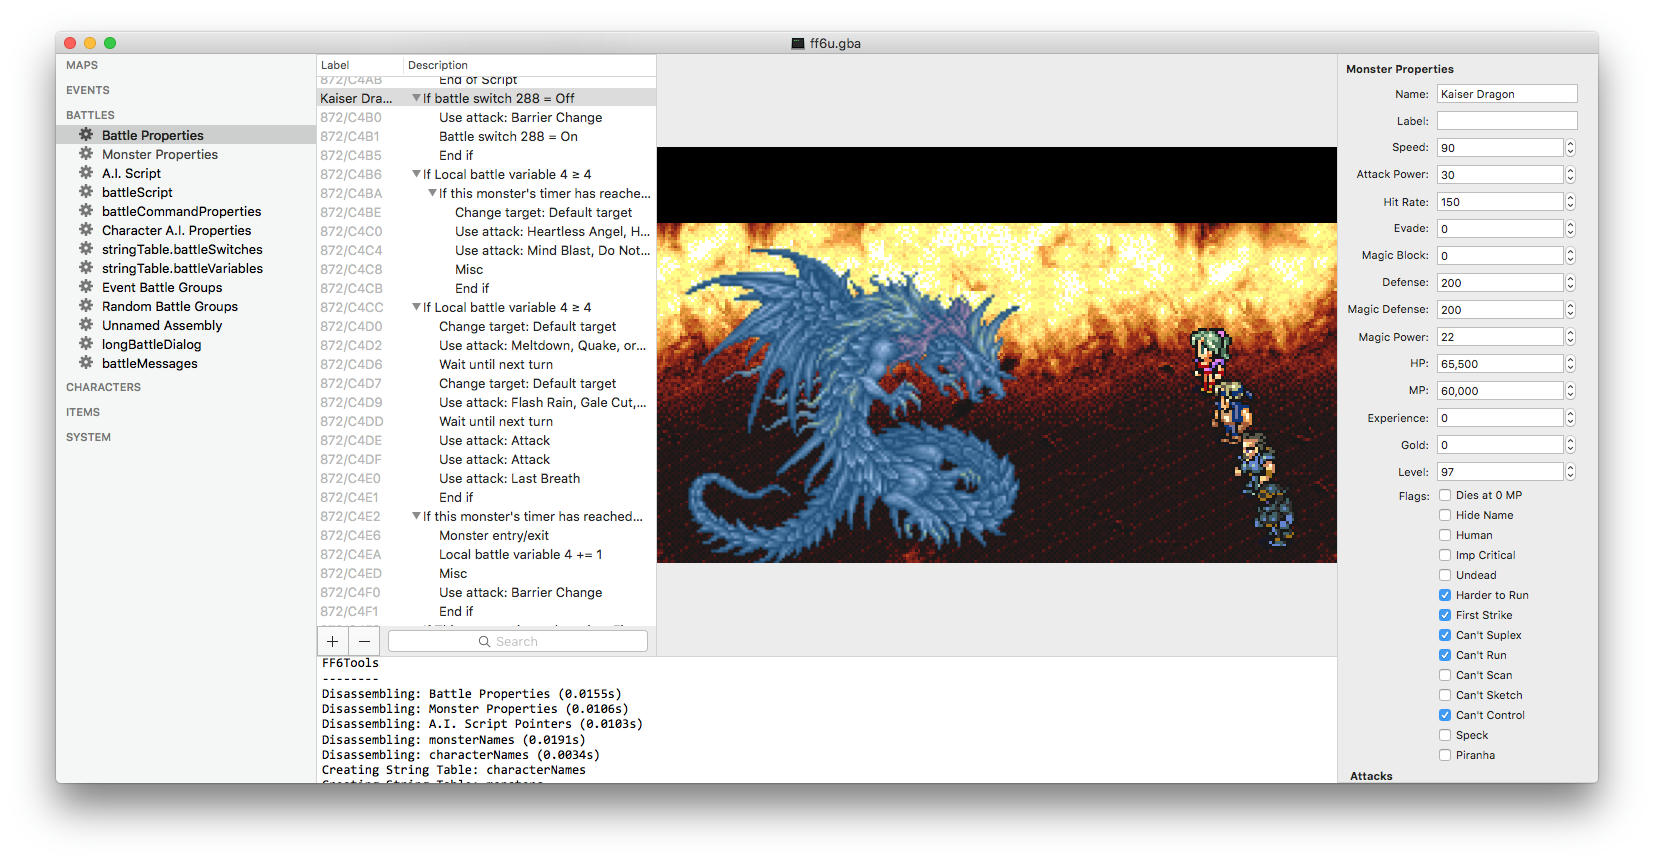Disable the First Strike flag
The height and width of the screenshot is (863, 1654).
1445,615
